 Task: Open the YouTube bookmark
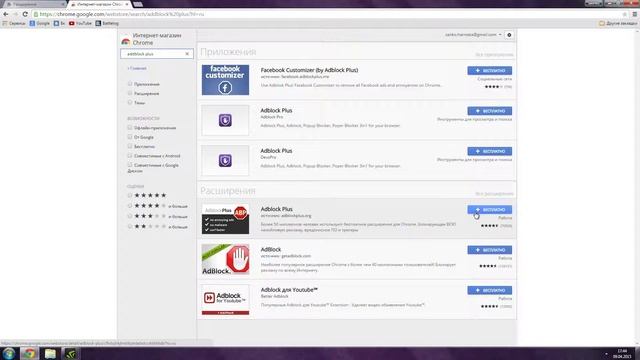click(x=80, y=24)
